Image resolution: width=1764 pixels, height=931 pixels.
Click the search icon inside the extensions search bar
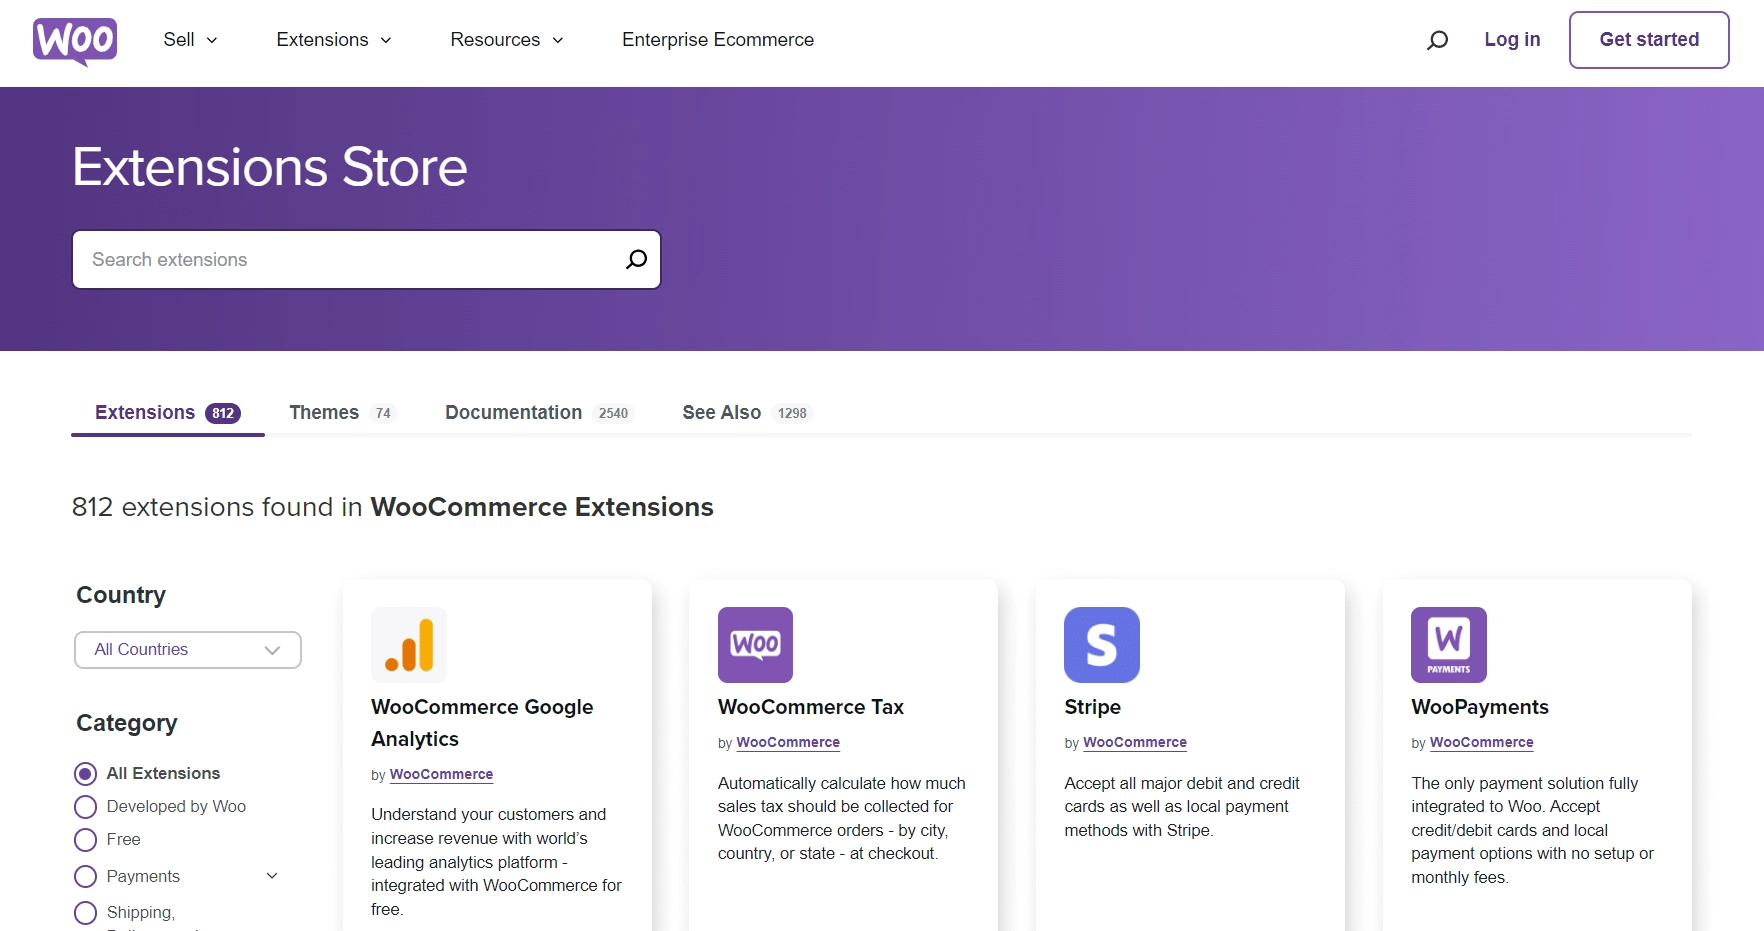[636, 259]
